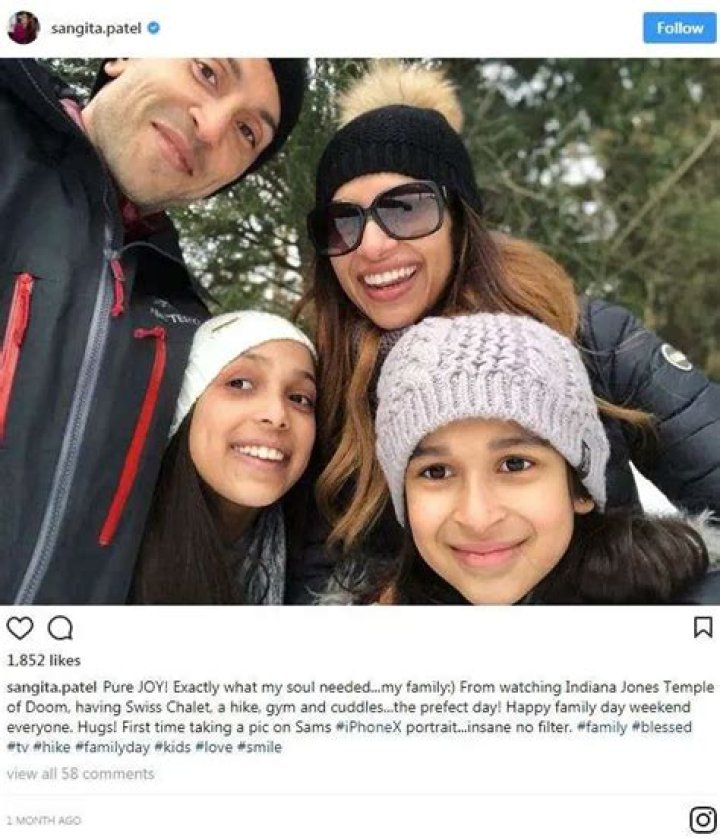Click the blue verified badge
The height and width of the screenshot is (840, 720).
(x=154, y=28)
